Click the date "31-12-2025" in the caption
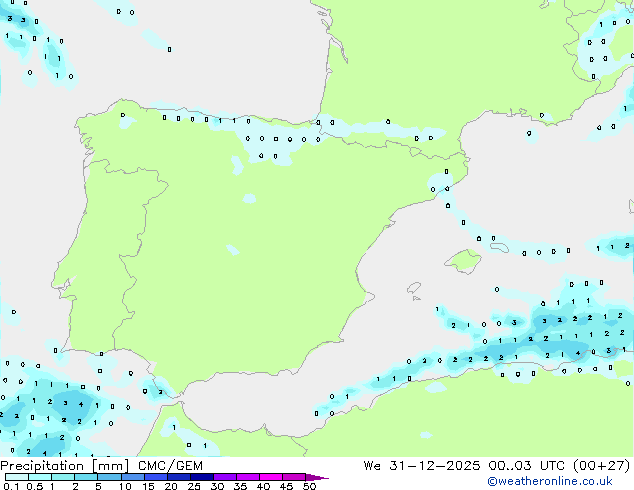634x490 pixels. click(x=435, y=466)
